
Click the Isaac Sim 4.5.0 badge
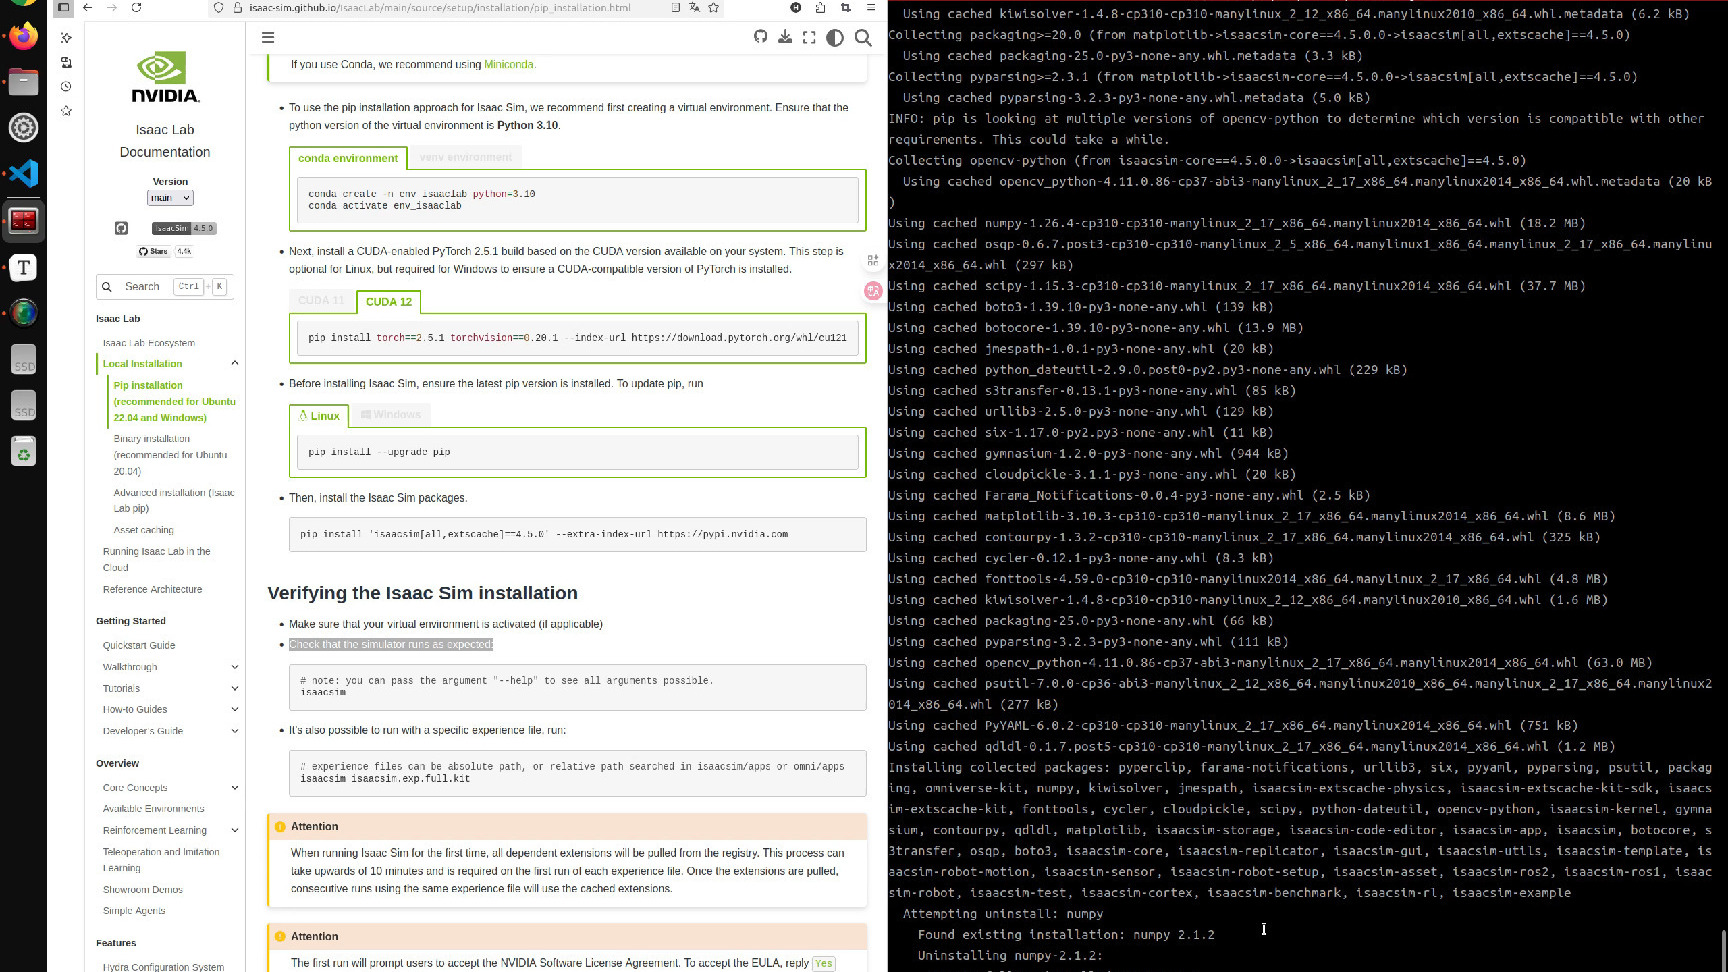click(x=184, y=228)
